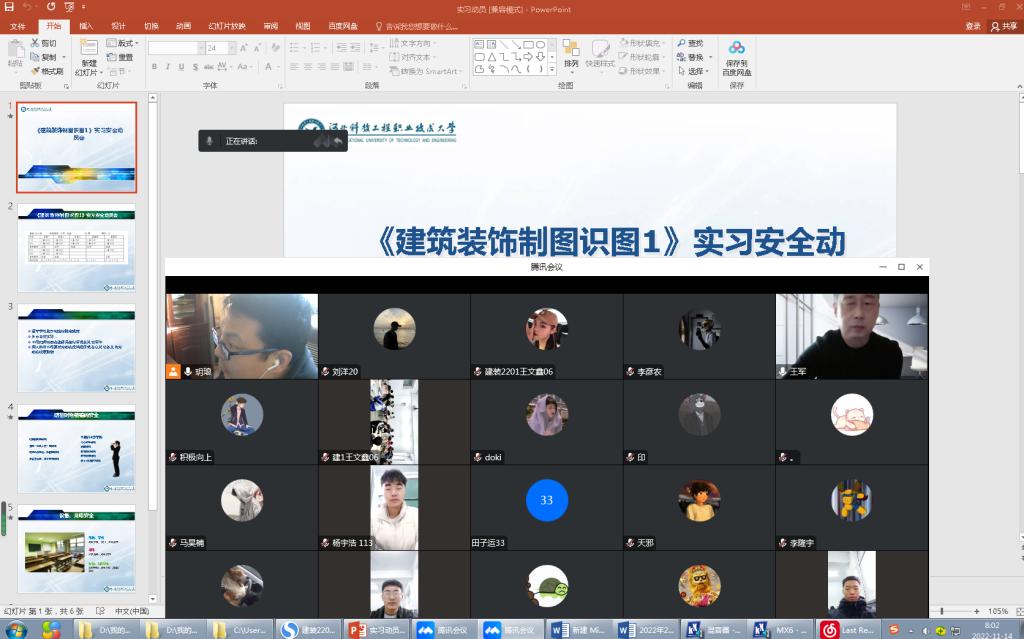The width and height of the screenshot is (1024, 639).
Task: Click the Cut icon in clipboard group
Action: pyautogui.click(x=43, y=43)
